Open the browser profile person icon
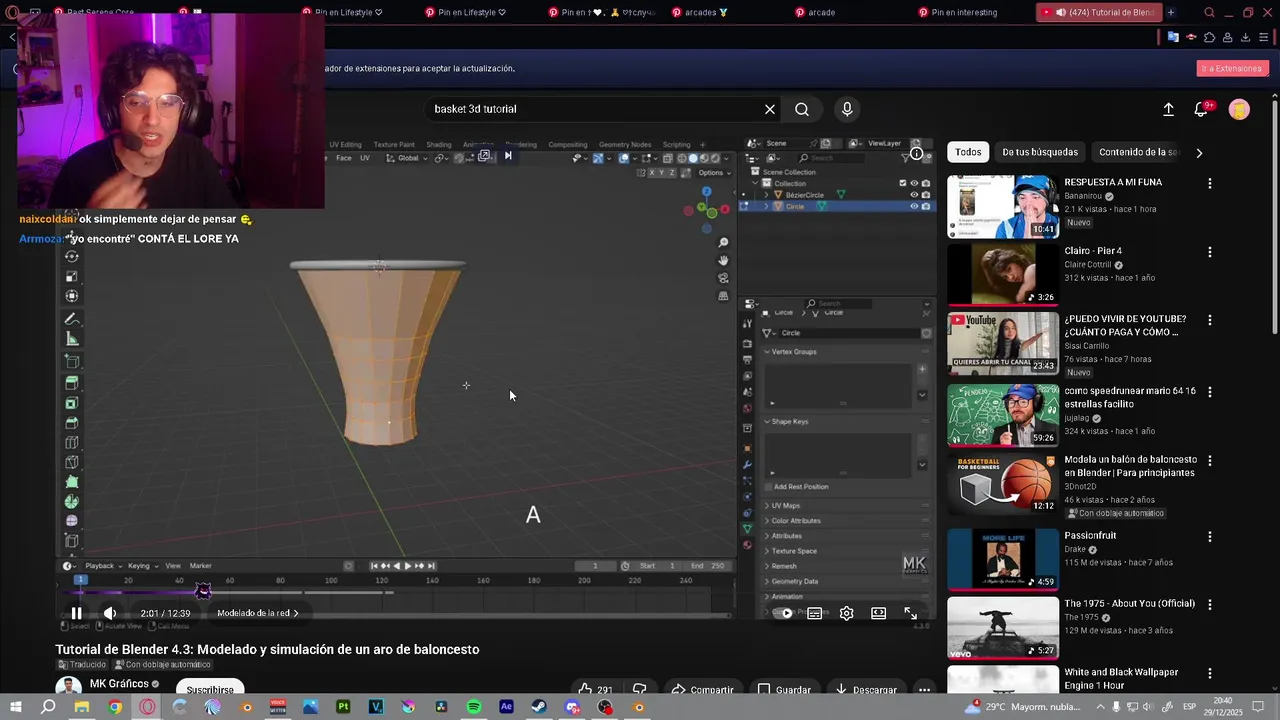Viewport: 1280px width, 720px height. click(x=1227, y=38)
